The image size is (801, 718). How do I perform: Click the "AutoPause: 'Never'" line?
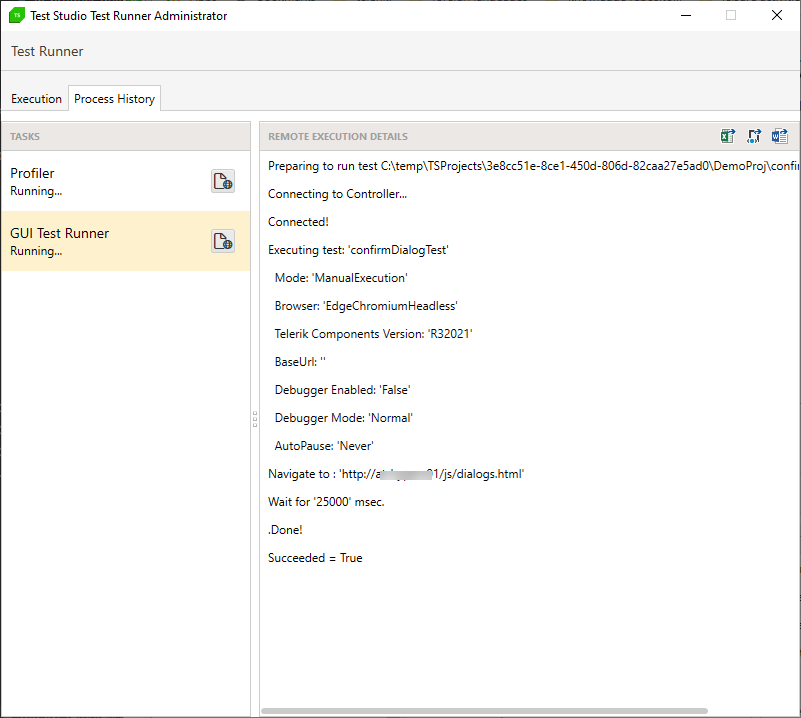coord(324,446)
